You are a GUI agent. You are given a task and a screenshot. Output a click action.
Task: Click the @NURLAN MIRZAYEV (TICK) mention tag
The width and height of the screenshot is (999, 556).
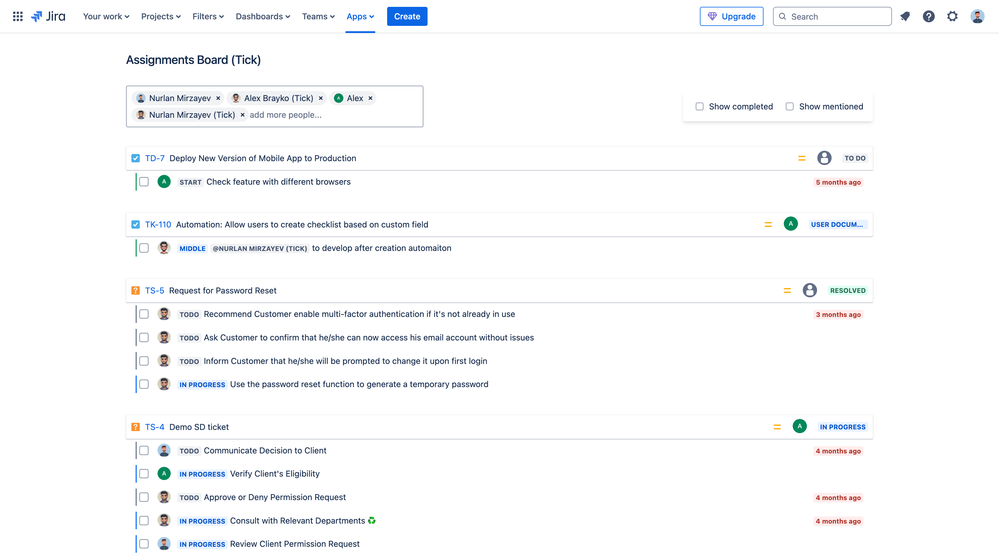click(x=259, y=248)
